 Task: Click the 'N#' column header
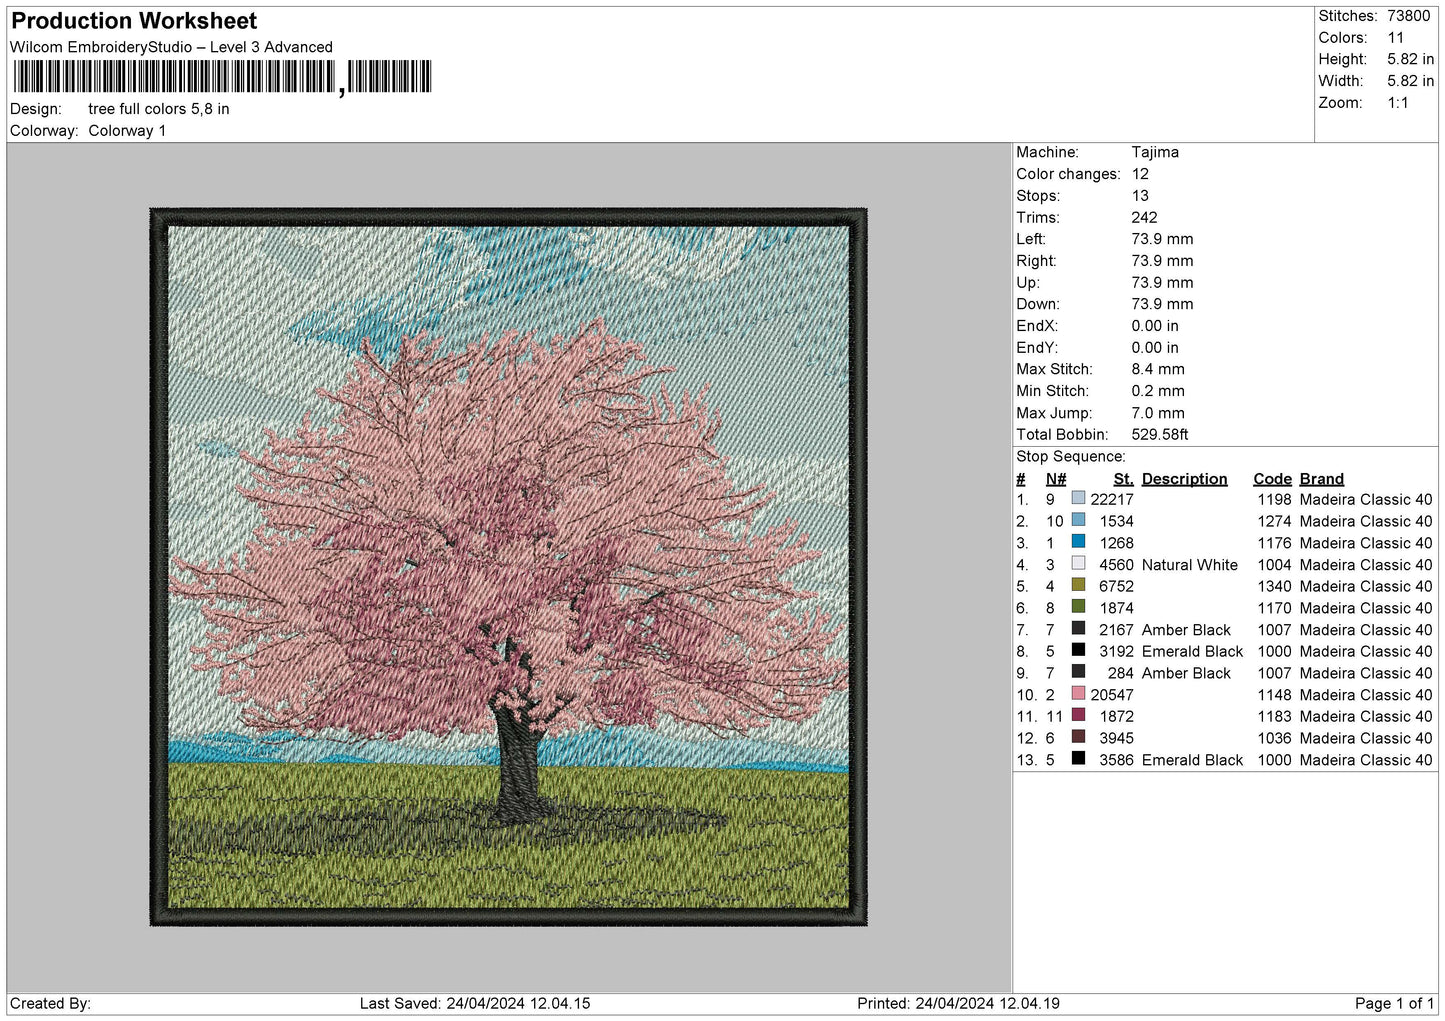pyautogui.click(x=1056, y=479)
